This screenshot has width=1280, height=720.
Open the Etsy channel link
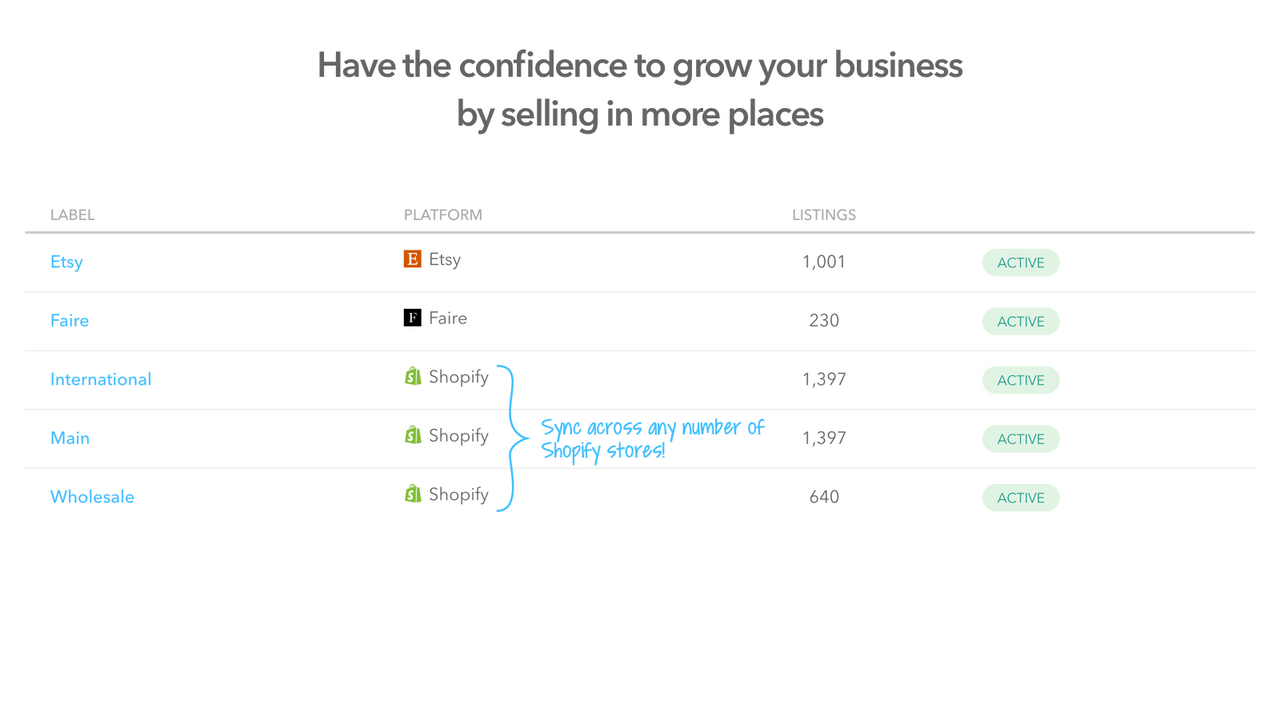tap(66, 261)
